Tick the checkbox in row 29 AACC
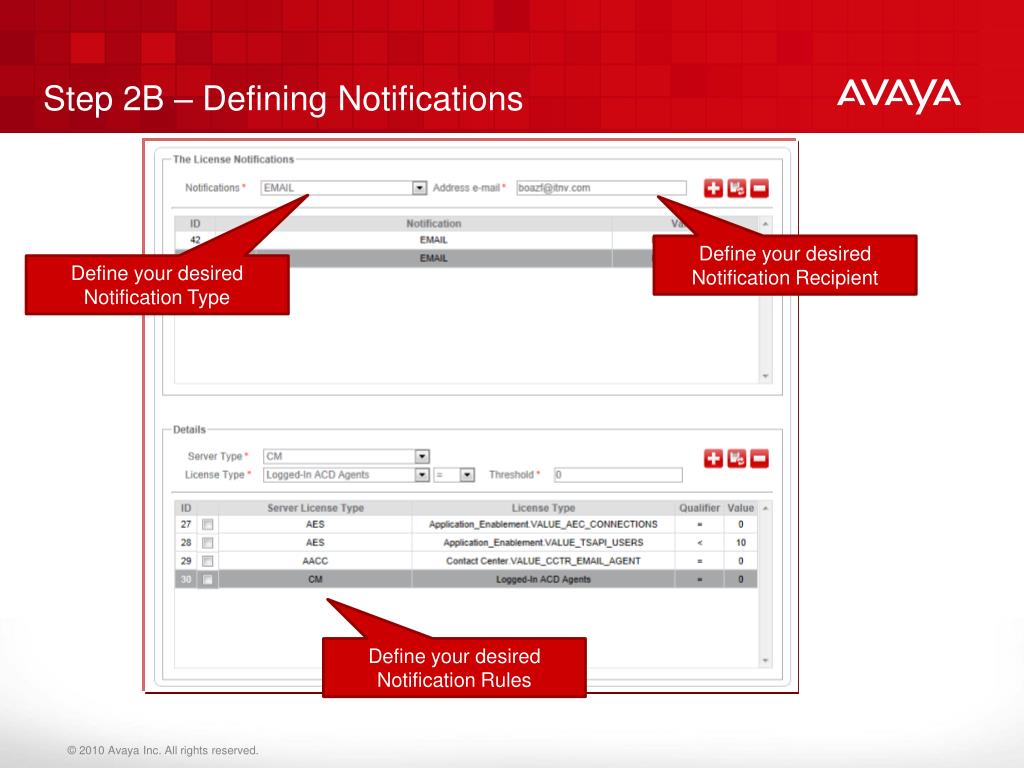1024x768 pixels. tap(208, 561)
